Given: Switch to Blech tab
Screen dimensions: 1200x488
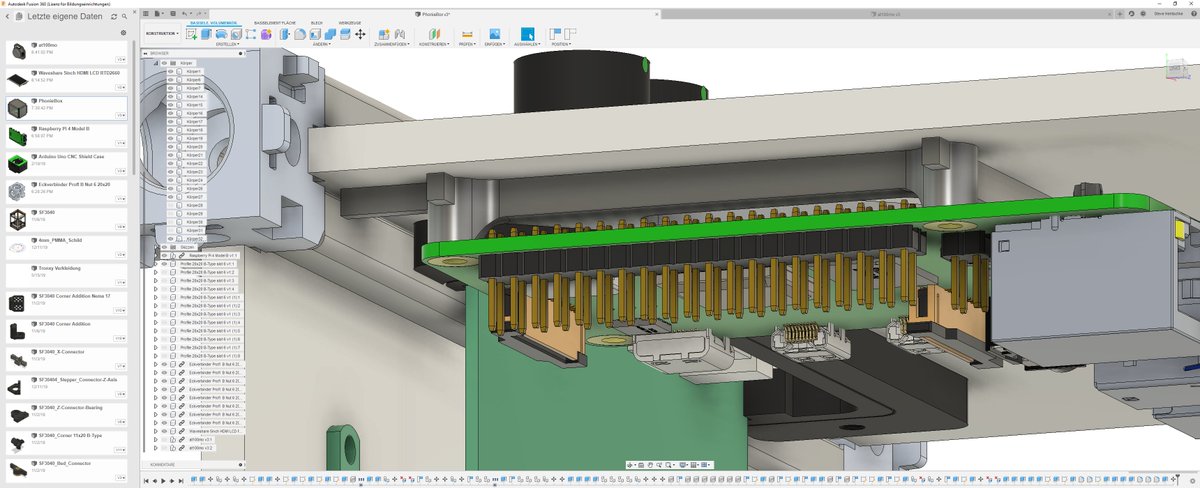Looking at the screenshot, I should pyautogui.click(x=316, y=22).
